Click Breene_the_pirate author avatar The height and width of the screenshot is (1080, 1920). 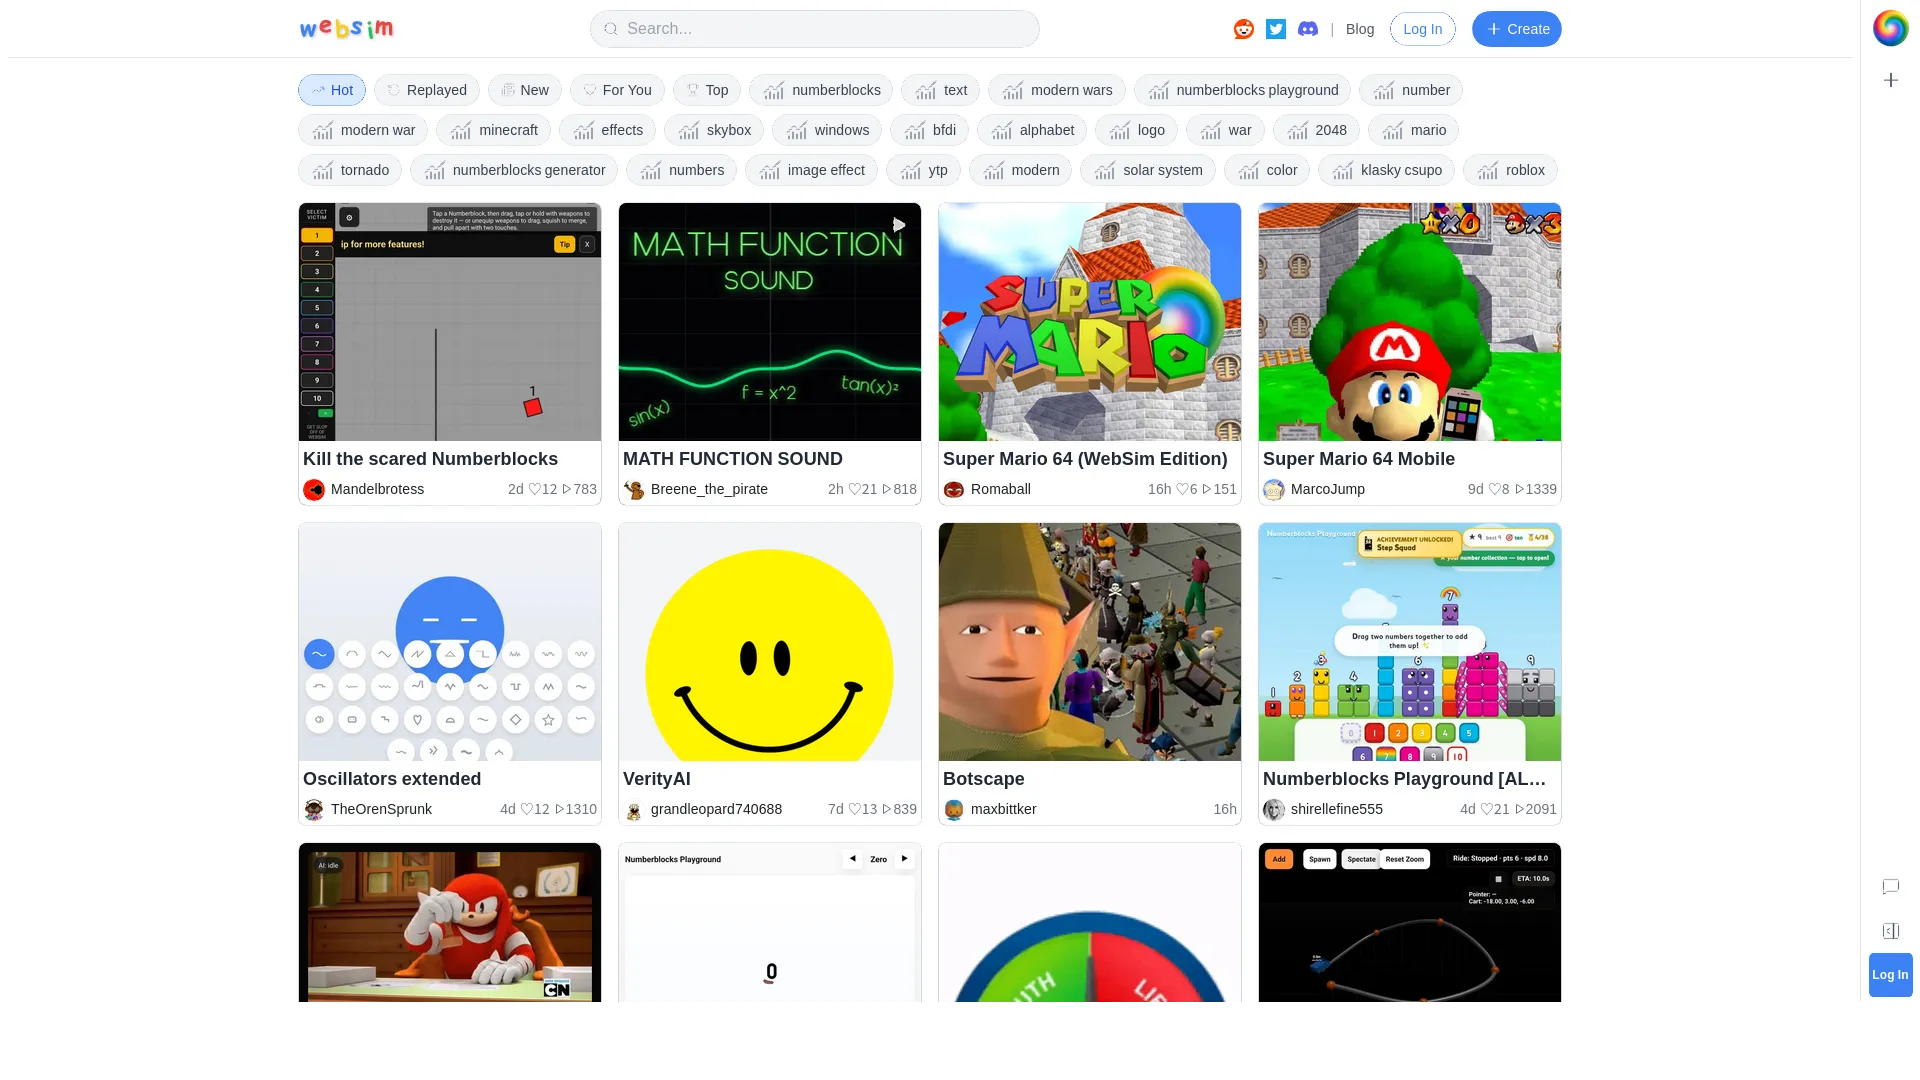[x=634, y=490]
